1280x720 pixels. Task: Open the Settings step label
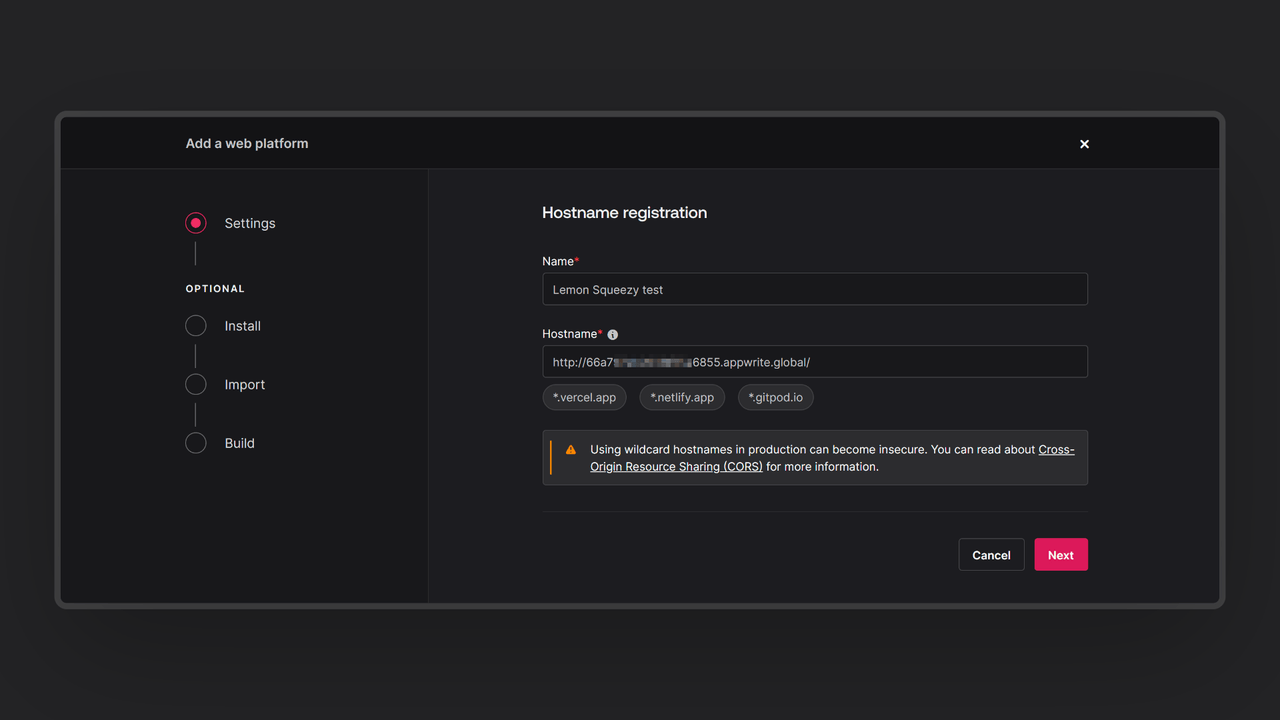point(250,223)
